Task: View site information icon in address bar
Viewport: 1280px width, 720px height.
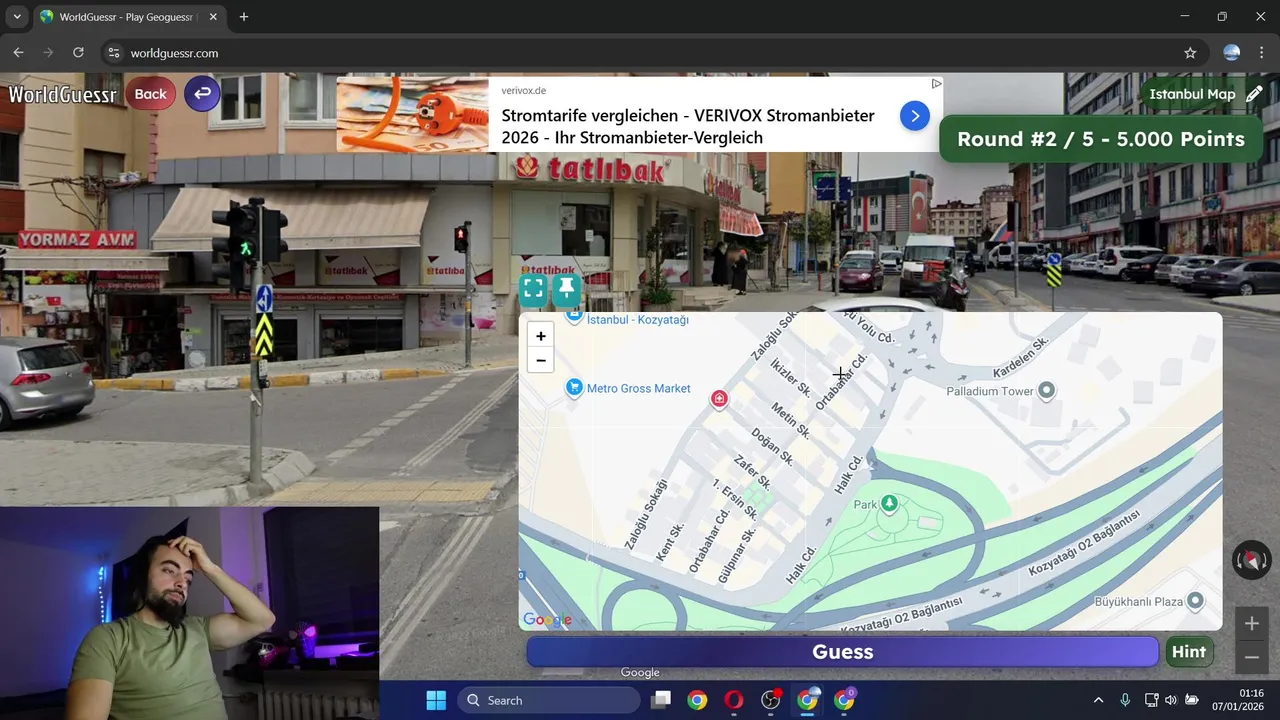Action: (114, 53)
